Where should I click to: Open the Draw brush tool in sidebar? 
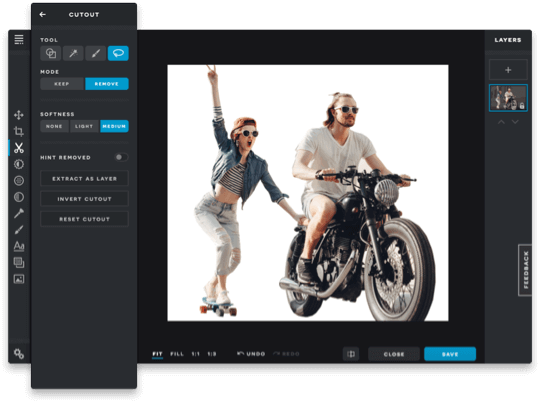point(19,230)
